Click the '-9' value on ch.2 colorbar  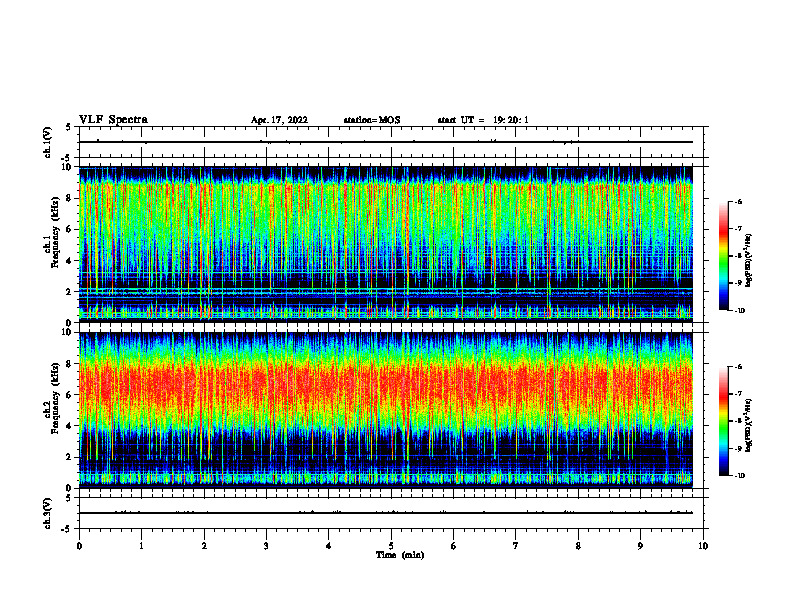[738, 448]
